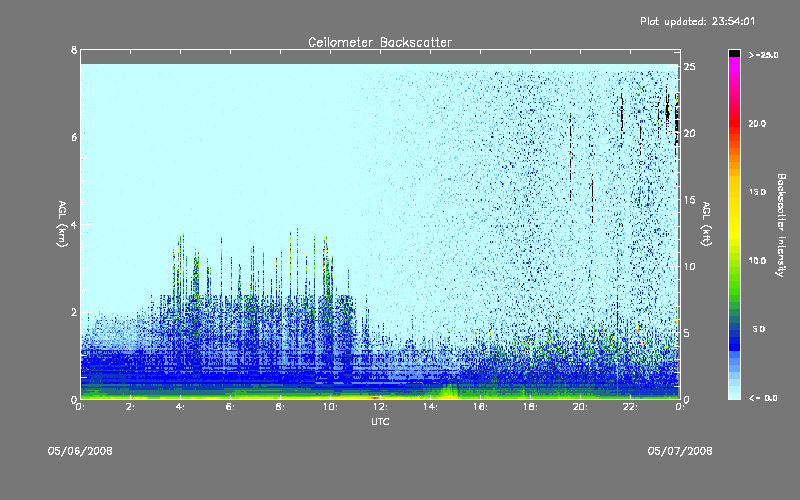
Task: Select the "14:" UTC hour tick label
Action: [x=431, y=407]
